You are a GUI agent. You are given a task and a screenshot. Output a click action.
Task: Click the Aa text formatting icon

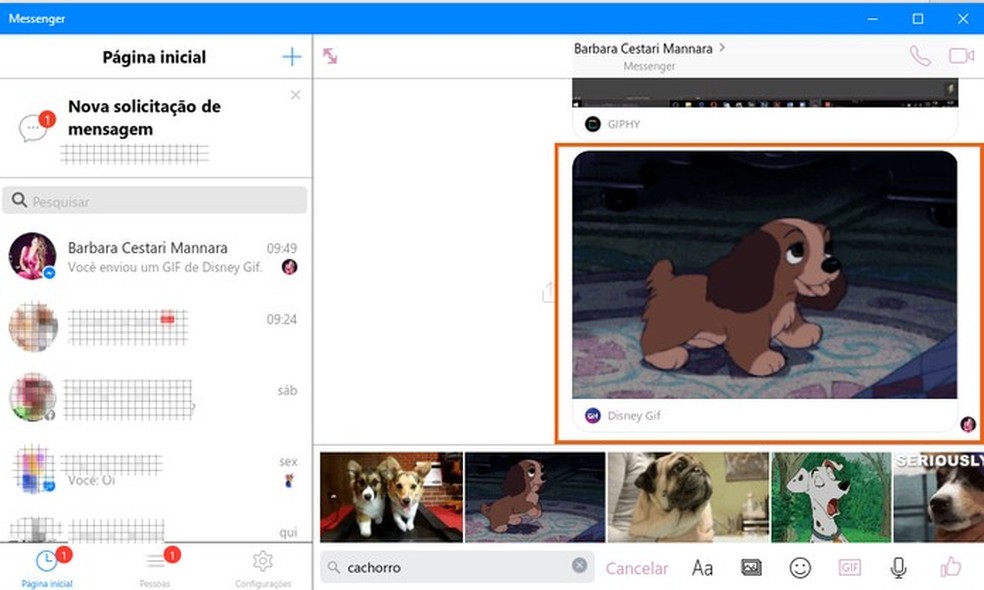702,567
